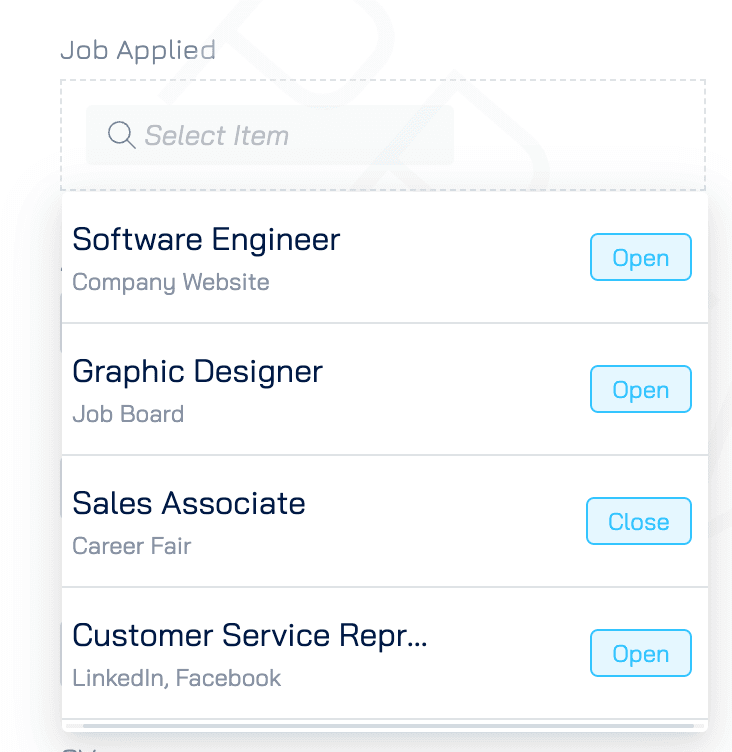Click blank space between Sales Associate and Close
Screen dimensions: 732x752
(x=446, y=521)
